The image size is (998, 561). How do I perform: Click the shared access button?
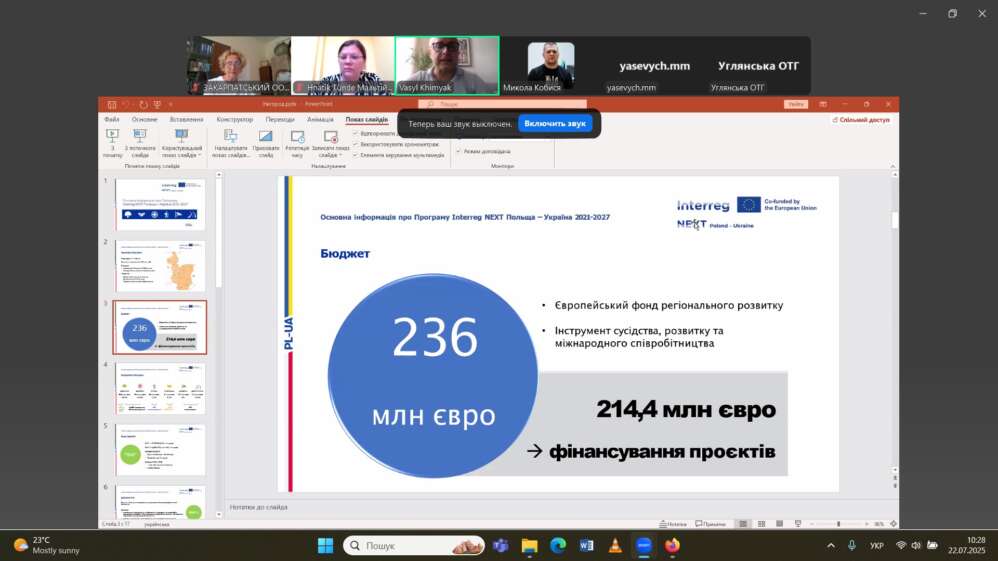pos(861,120)
